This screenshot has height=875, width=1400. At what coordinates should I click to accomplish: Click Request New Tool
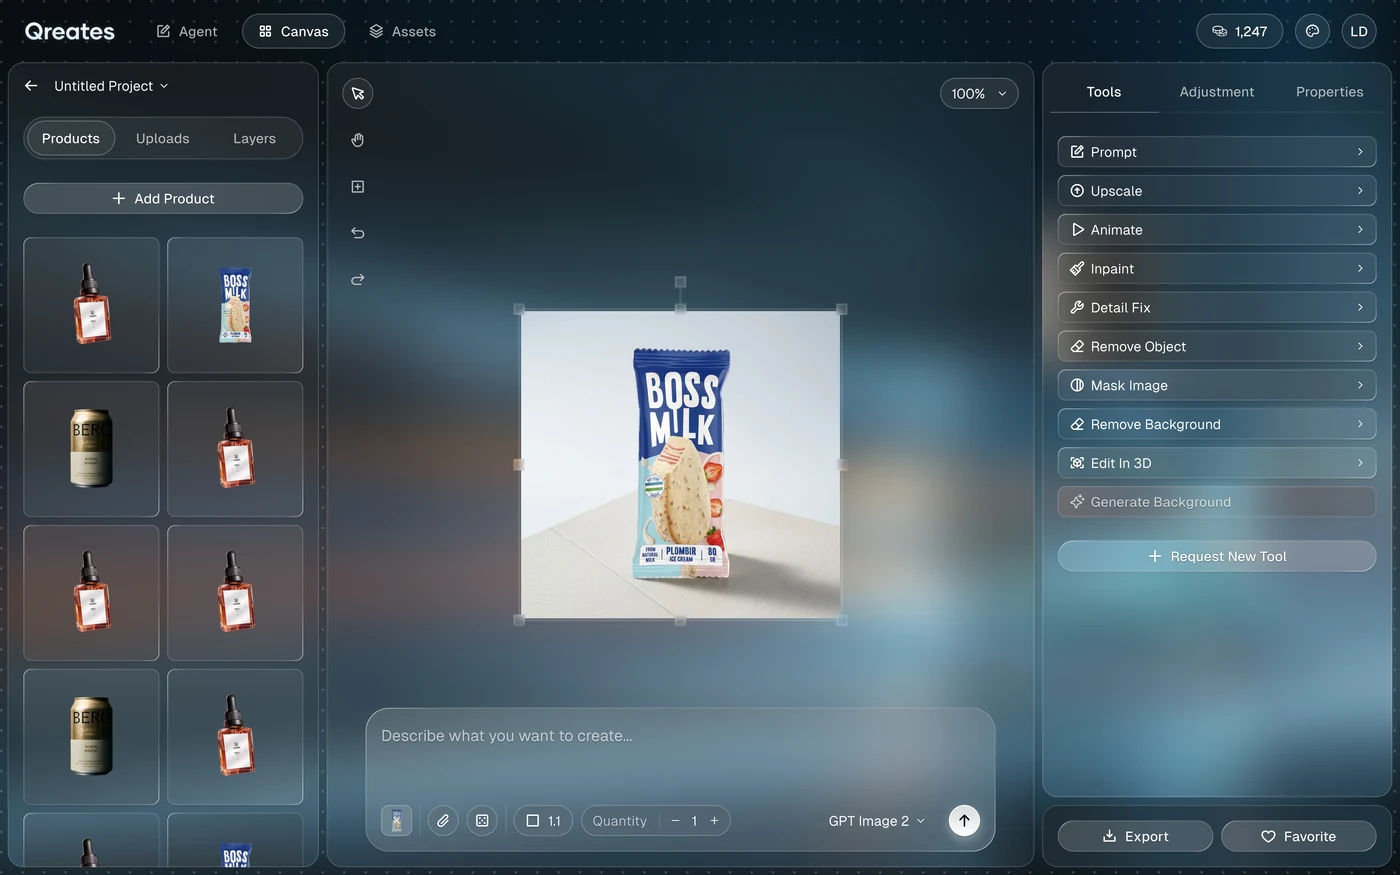1217,556
